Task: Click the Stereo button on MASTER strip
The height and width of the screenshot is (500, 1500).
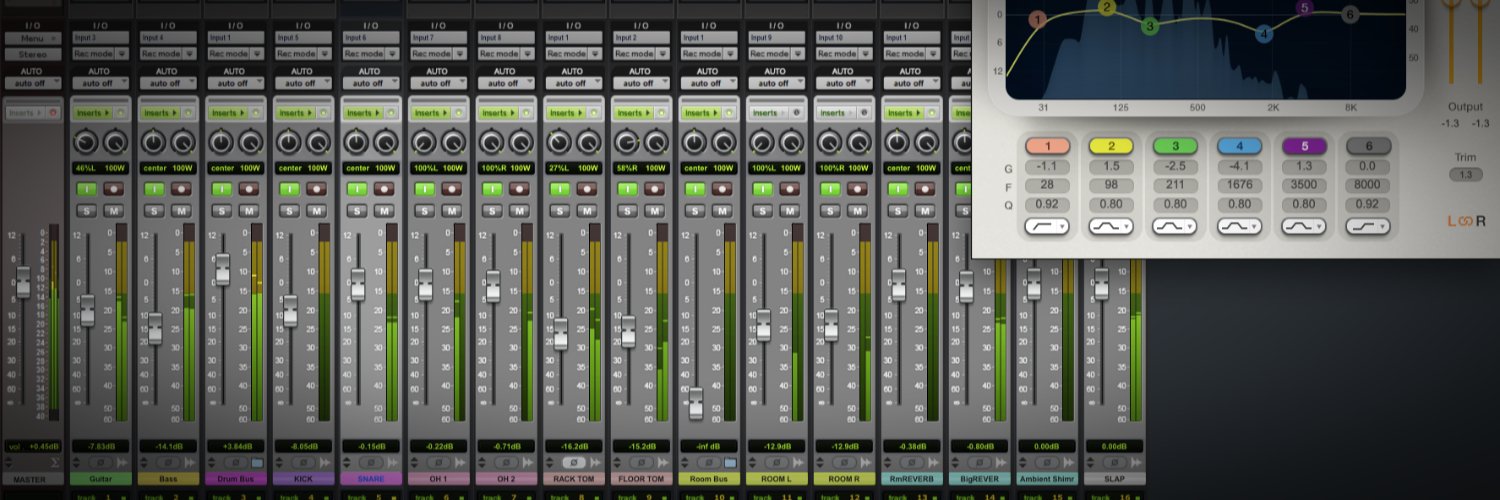Action: point(31,53)
